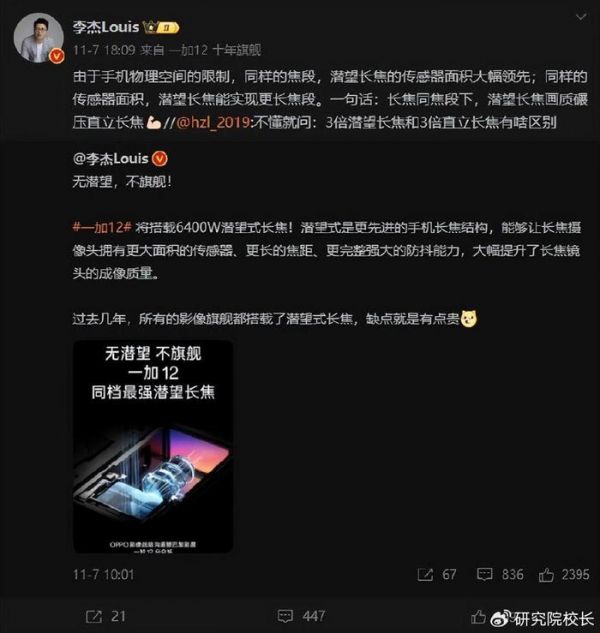Click the bottom thumbs-up like icon

pyautogui.click(x=478, y=616)
